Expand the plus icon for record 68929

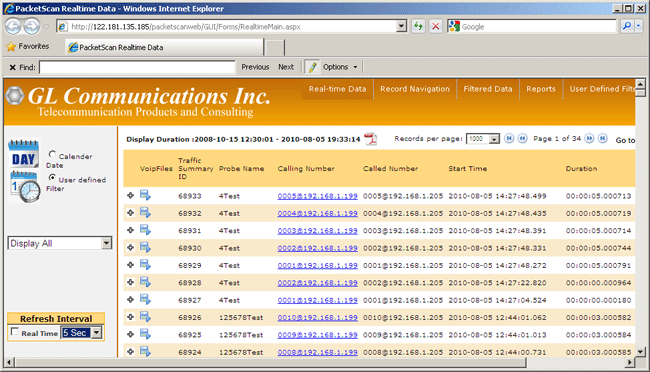130,265
